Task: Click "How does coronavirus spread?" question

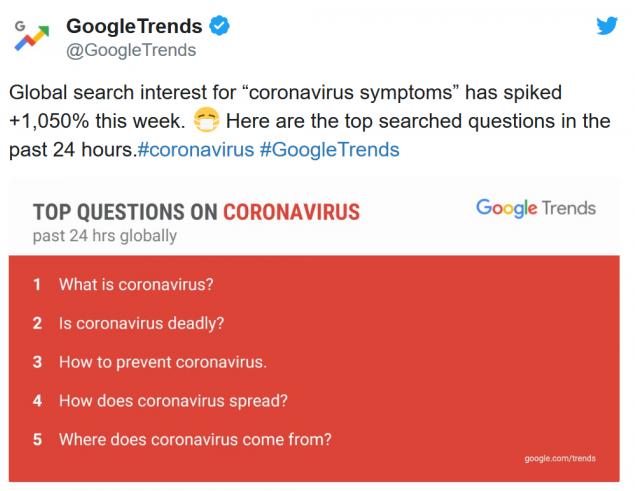Action: pyautogui.click(x=173, y=400)
